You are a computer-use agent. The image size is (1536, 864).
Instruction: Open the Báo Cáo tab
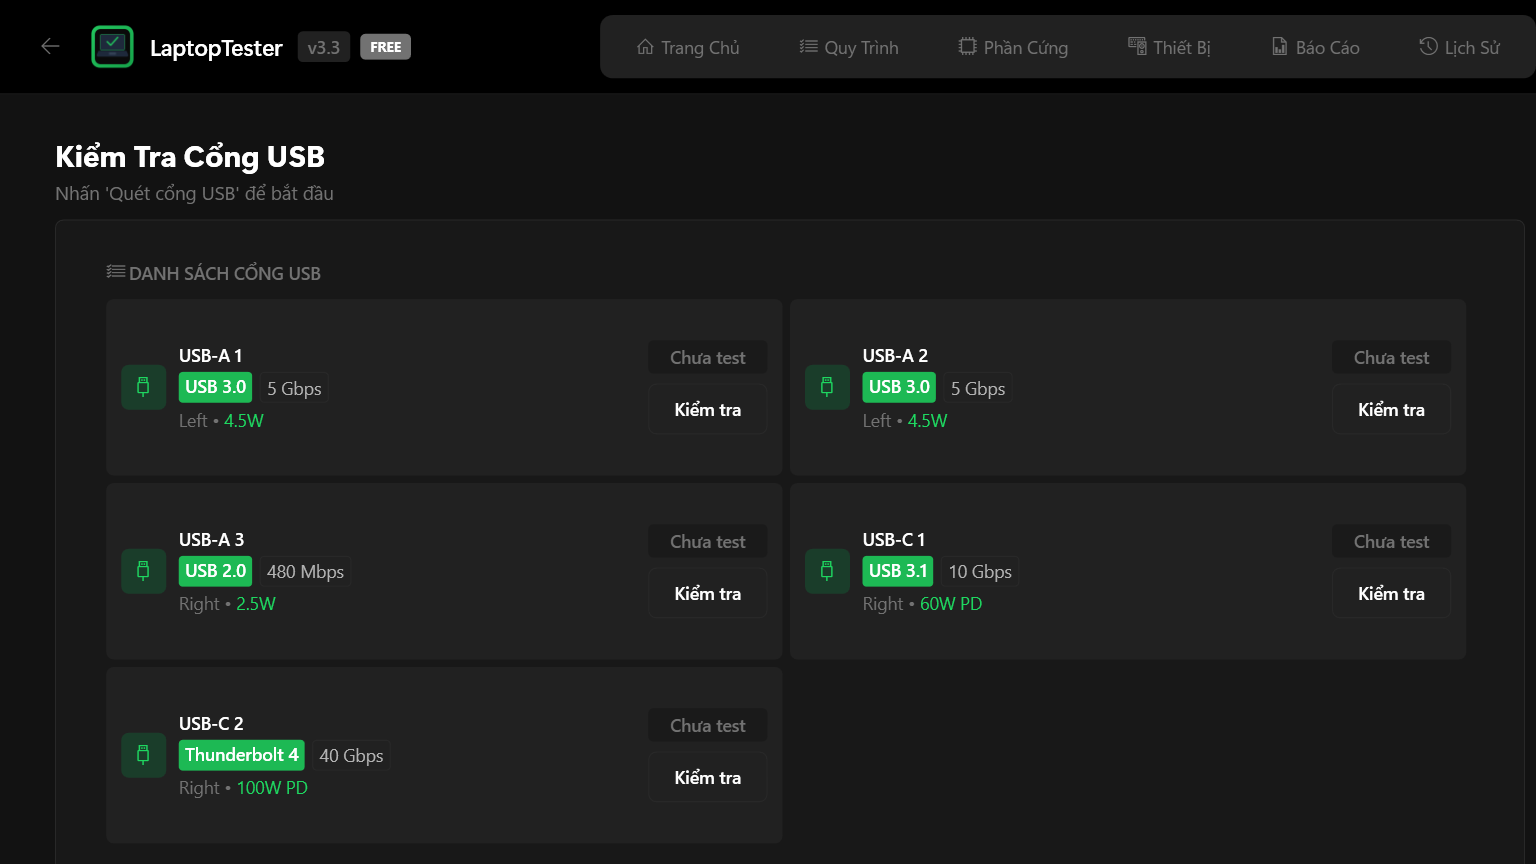(x=1315, y=47)
